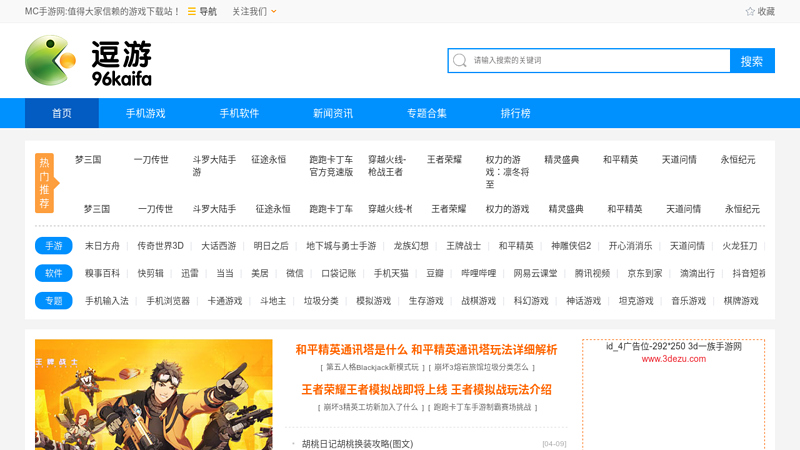Open the 梦三国 link in top row

[88, 160]
